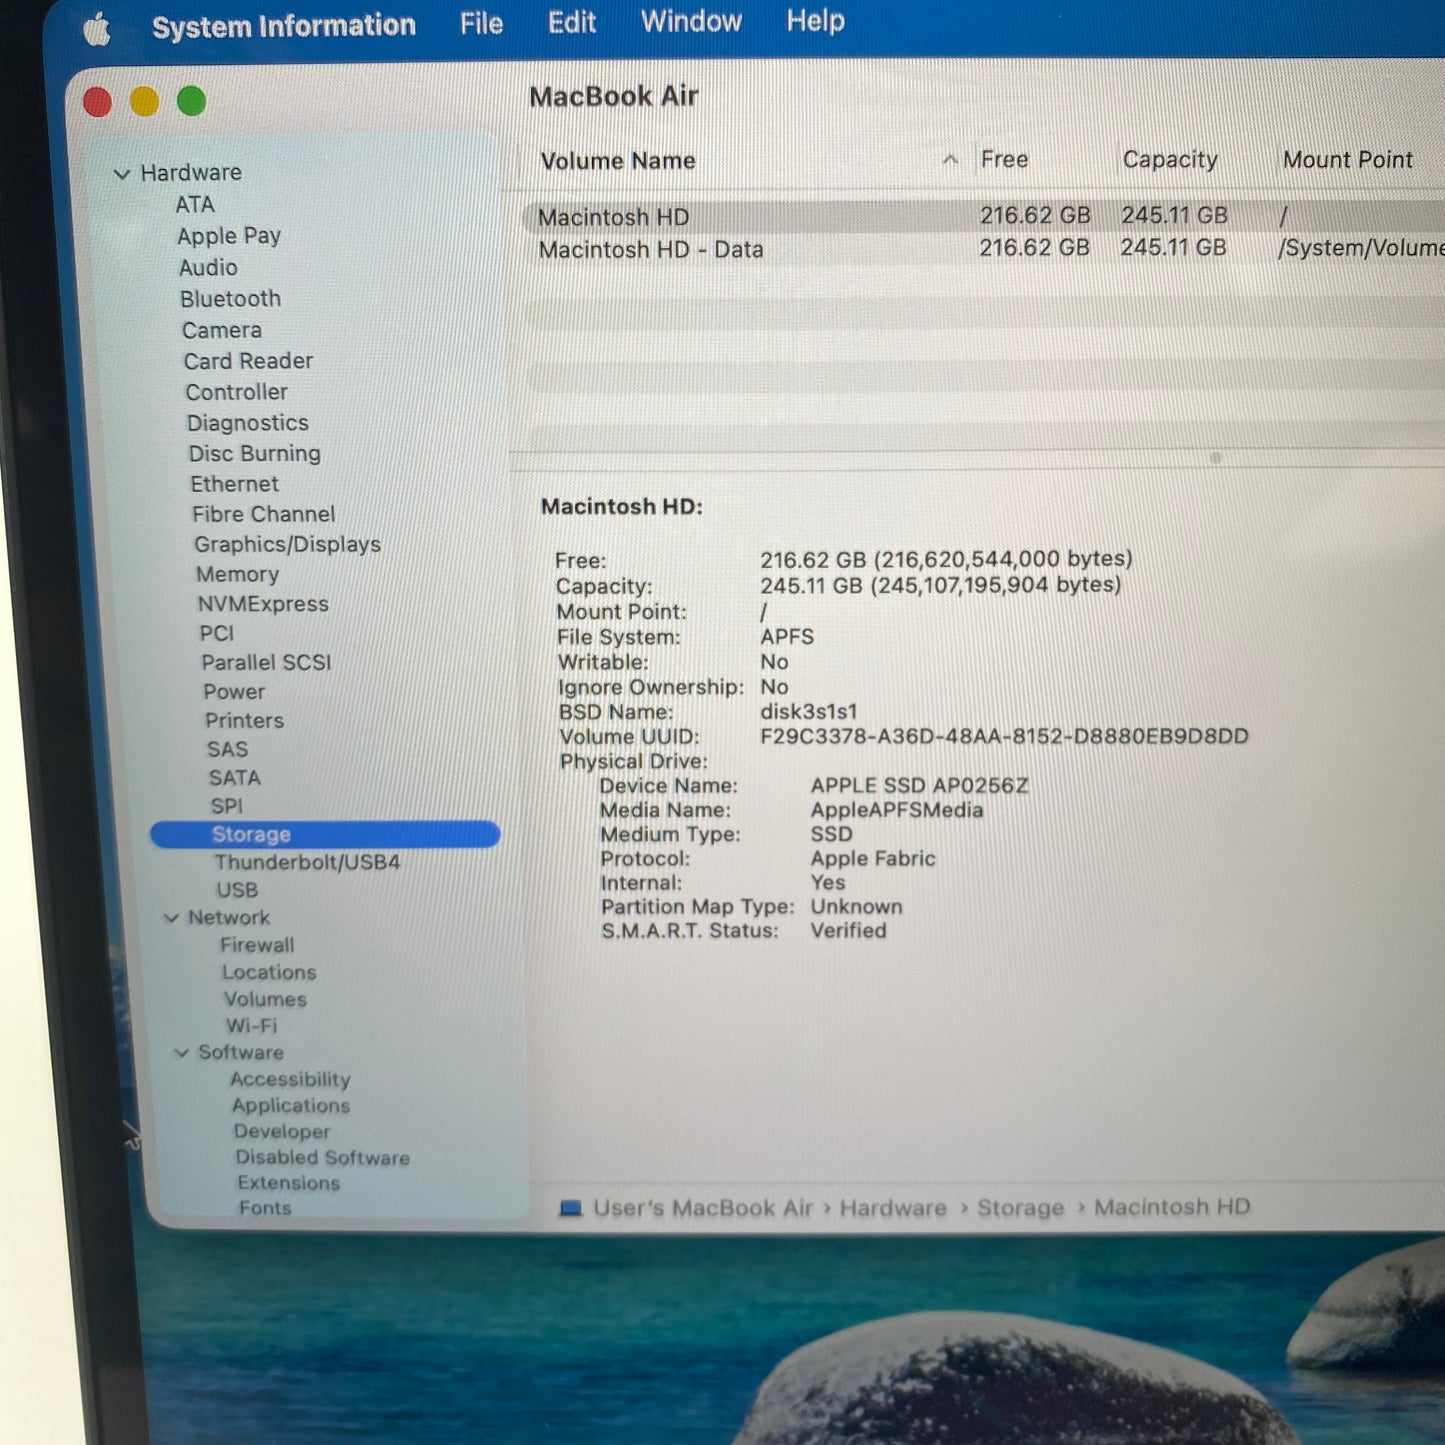This screenshot has height=1445, width=1445.
Task: Select Card Reader in the sidebar
Action: [248, 361]
